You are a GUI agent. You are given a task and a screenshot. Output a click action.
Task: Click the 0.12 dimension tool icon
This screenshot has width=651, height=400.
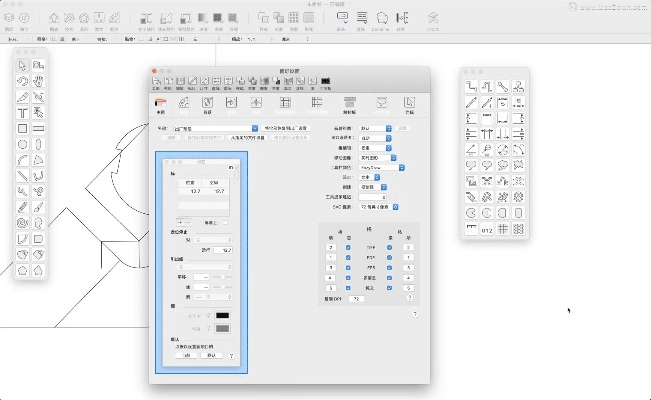coord(485,229)
